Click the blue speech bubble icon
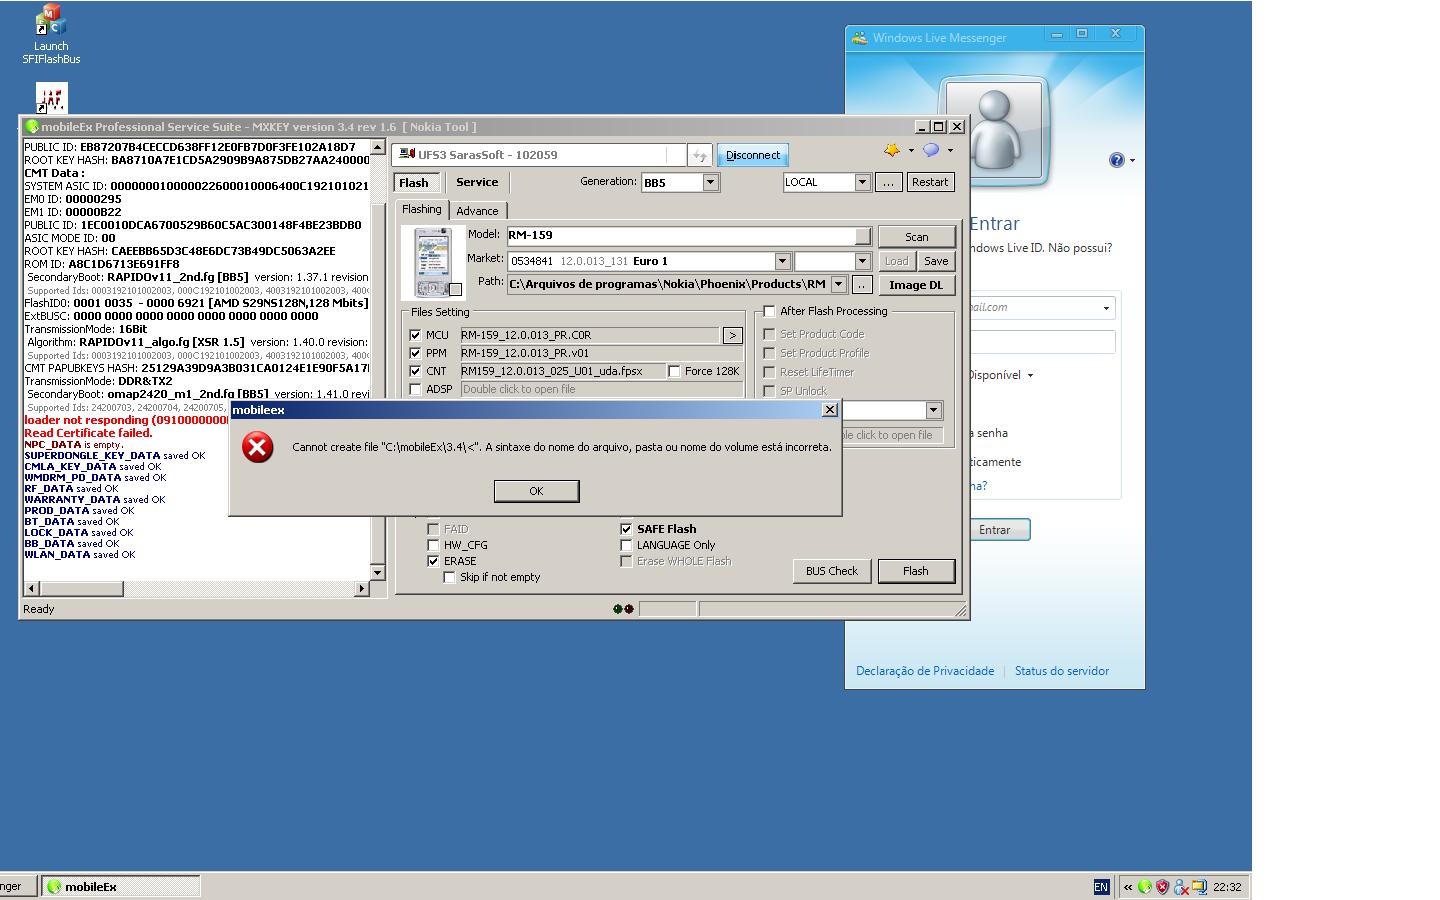This screenshot has height=900, width=1440. tap(931, 150)
